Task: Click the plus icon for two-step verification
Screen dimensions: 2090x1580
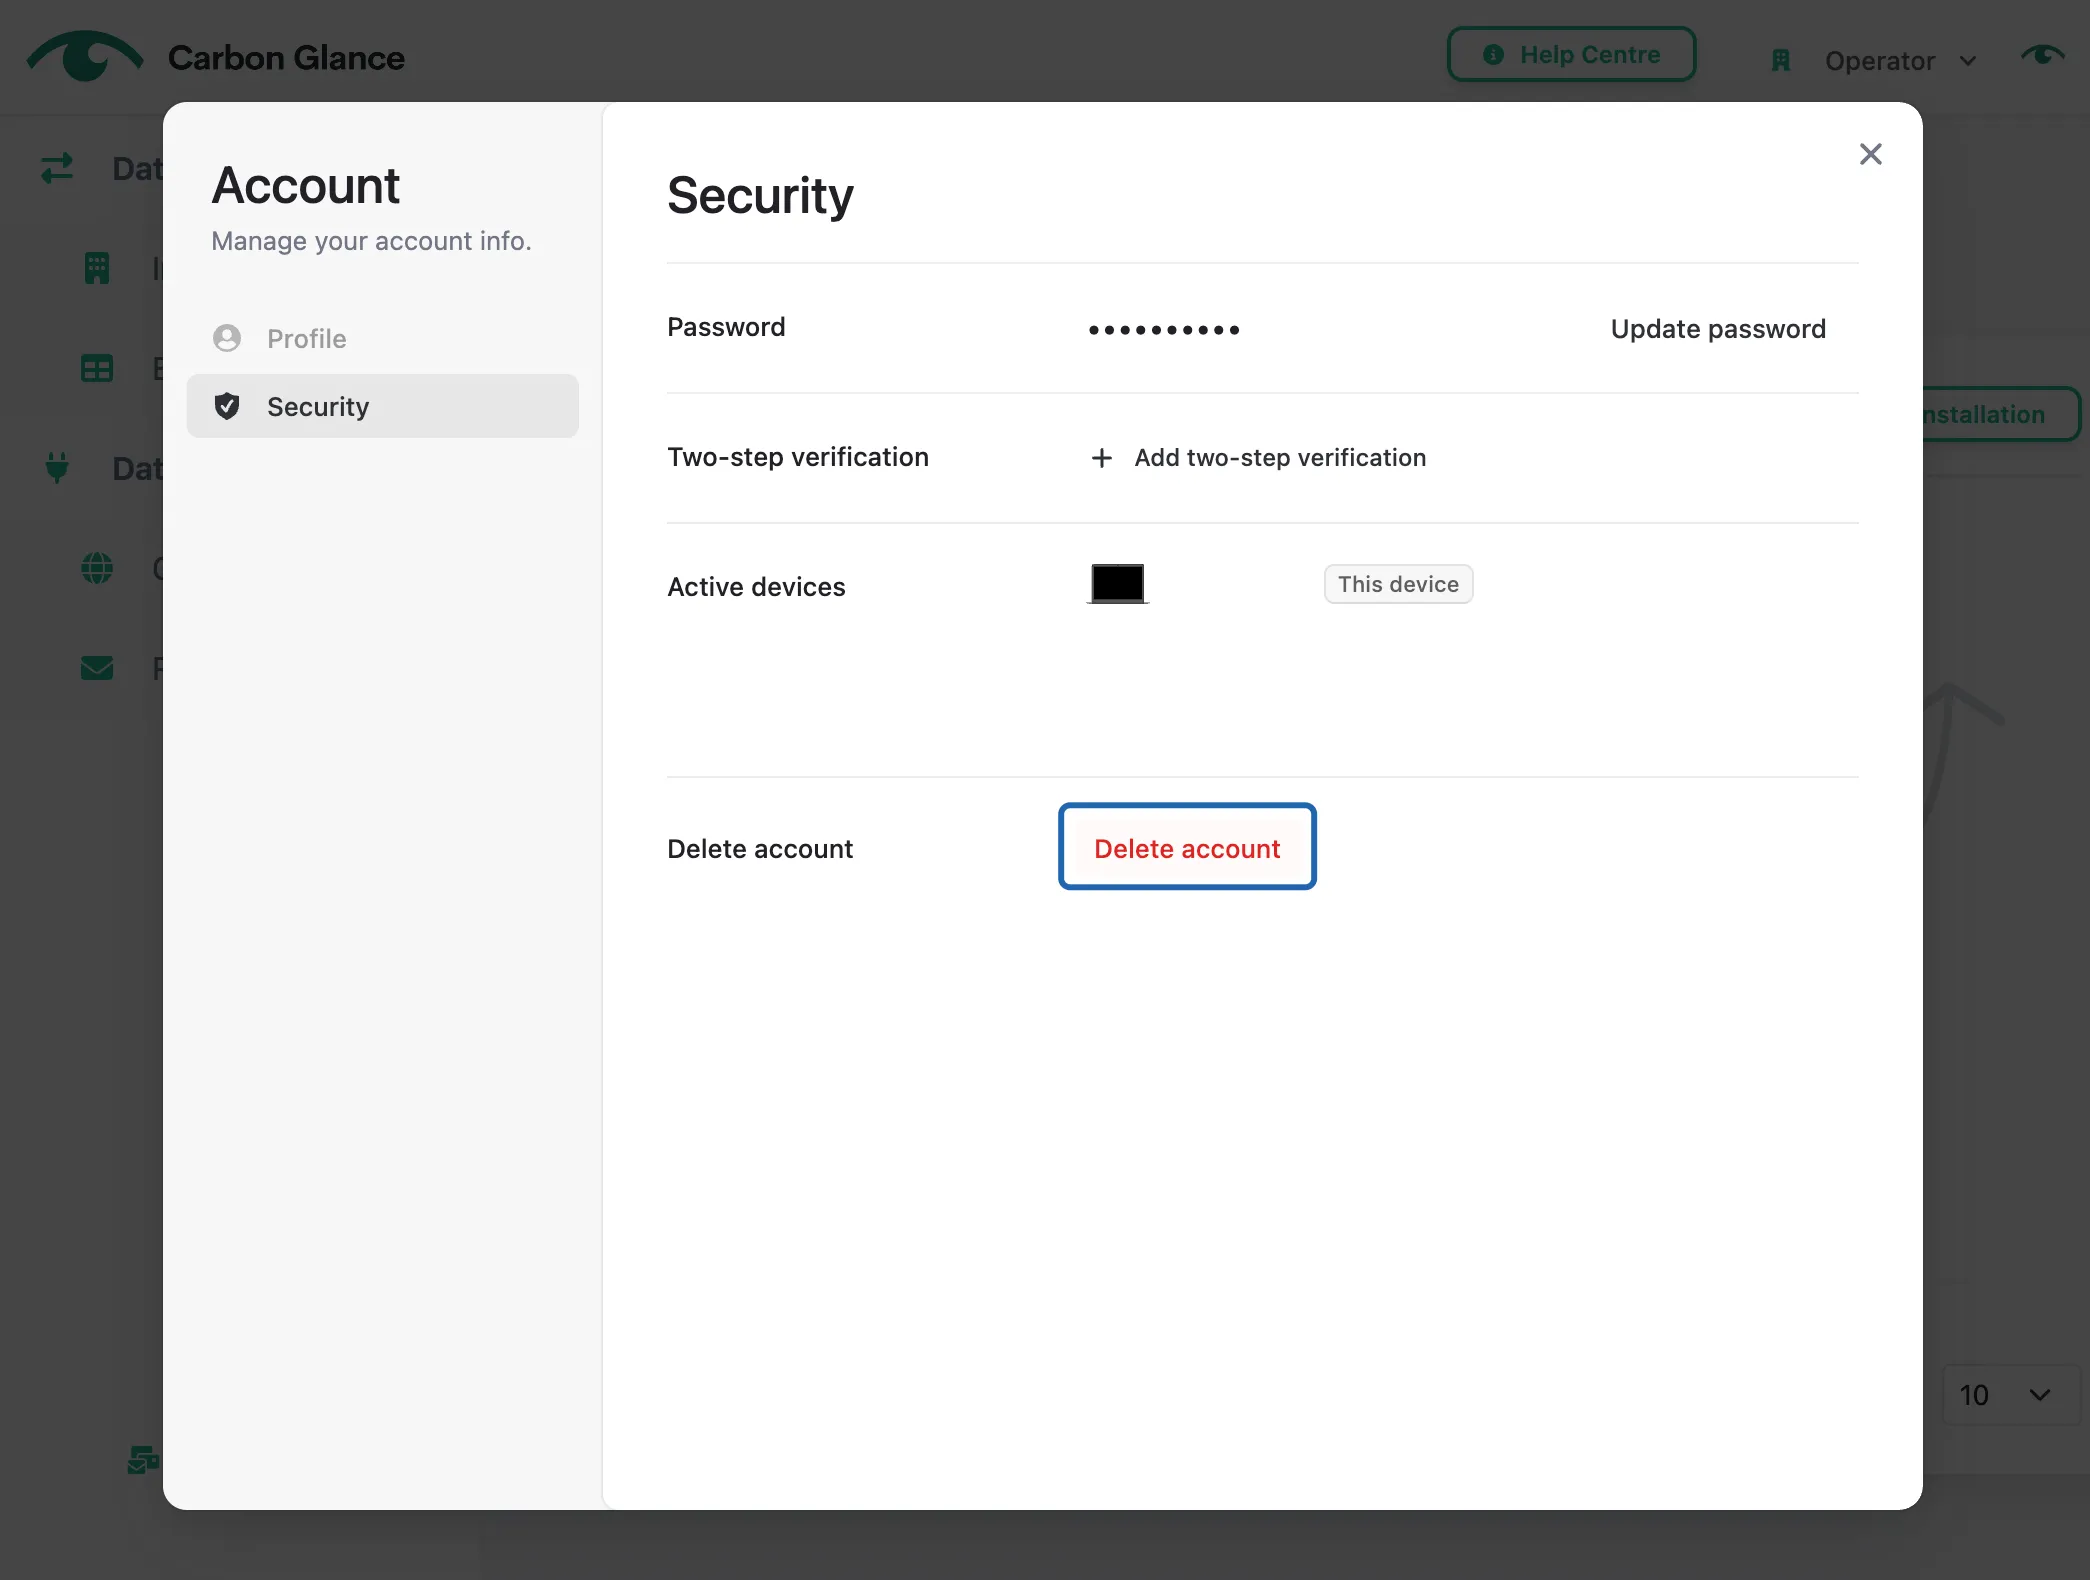Action: pyautogui.click(x=1101, y=458)
